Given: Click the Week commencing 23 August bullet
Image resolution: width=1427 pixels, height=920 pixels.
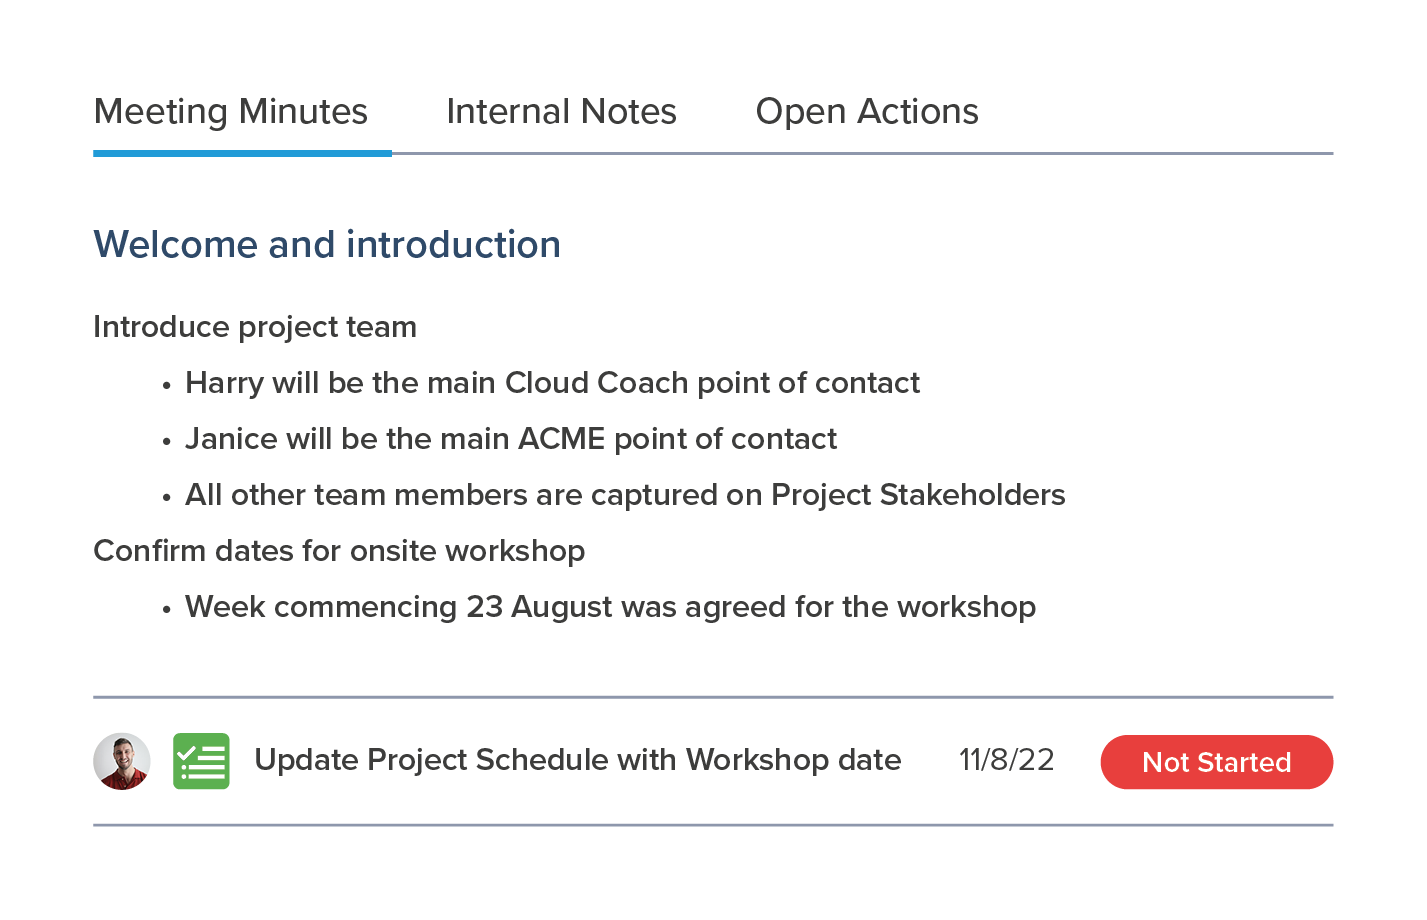Looking at the screenshot, I should coord(610,607).
